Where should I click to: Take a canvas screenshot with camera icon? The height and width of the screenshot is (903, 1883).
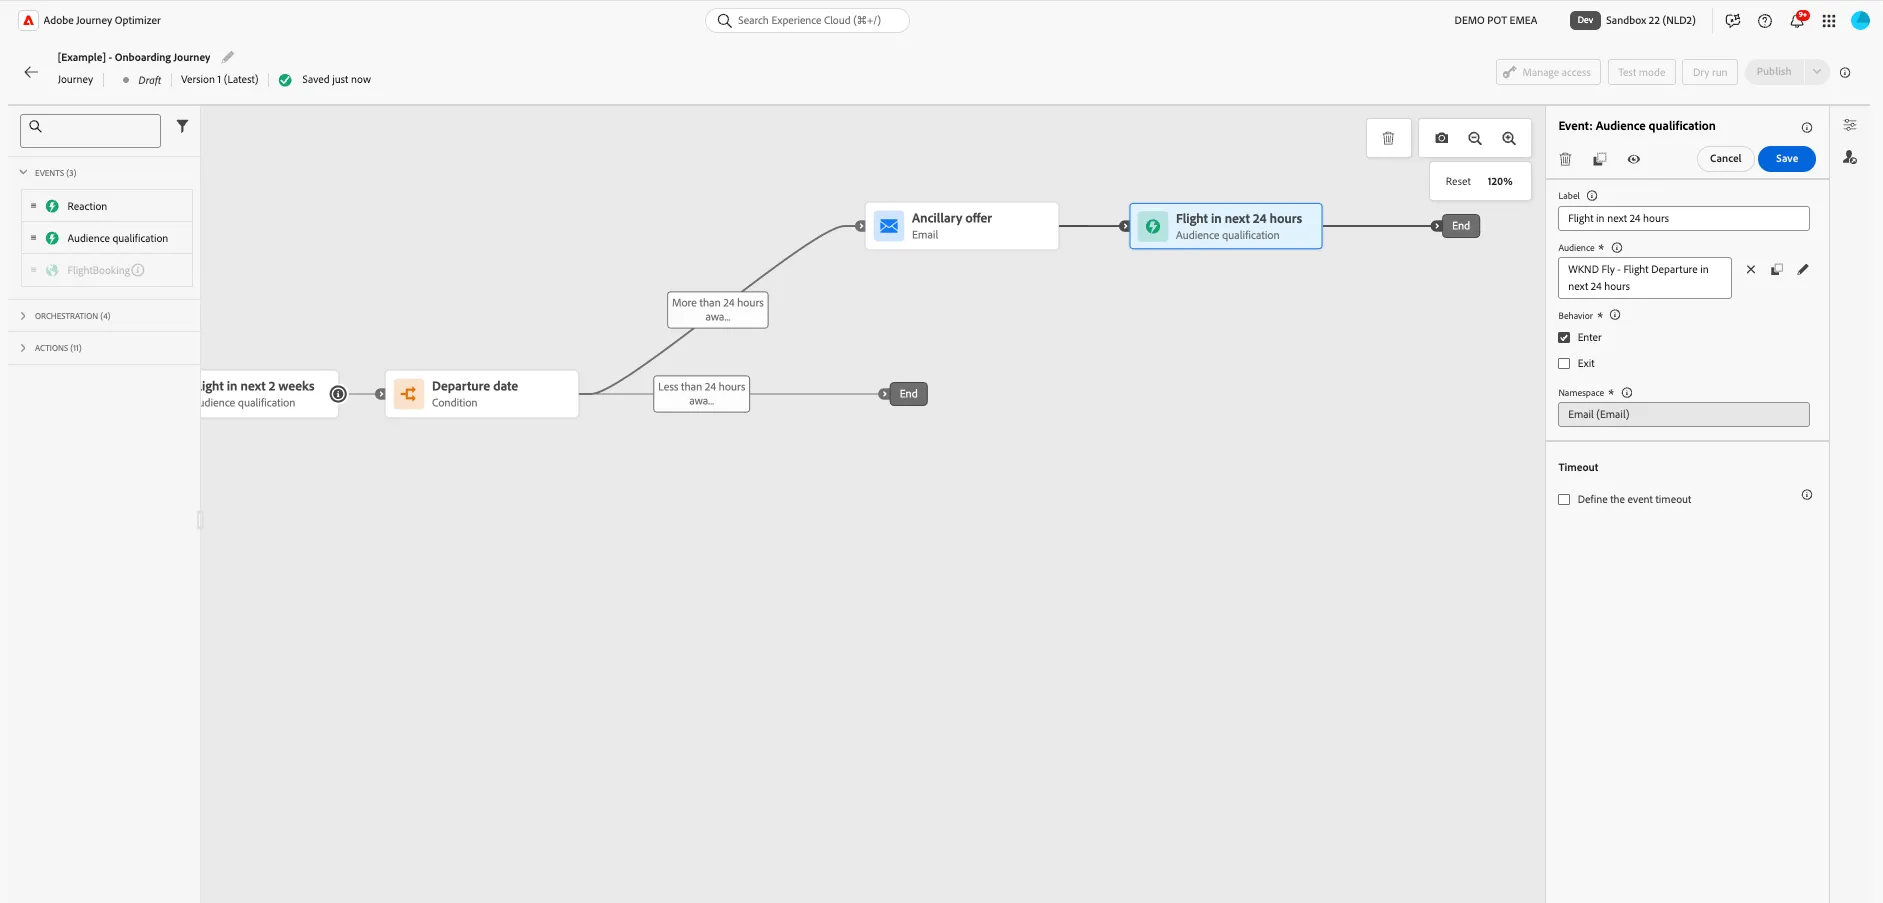coord(1441,139)
